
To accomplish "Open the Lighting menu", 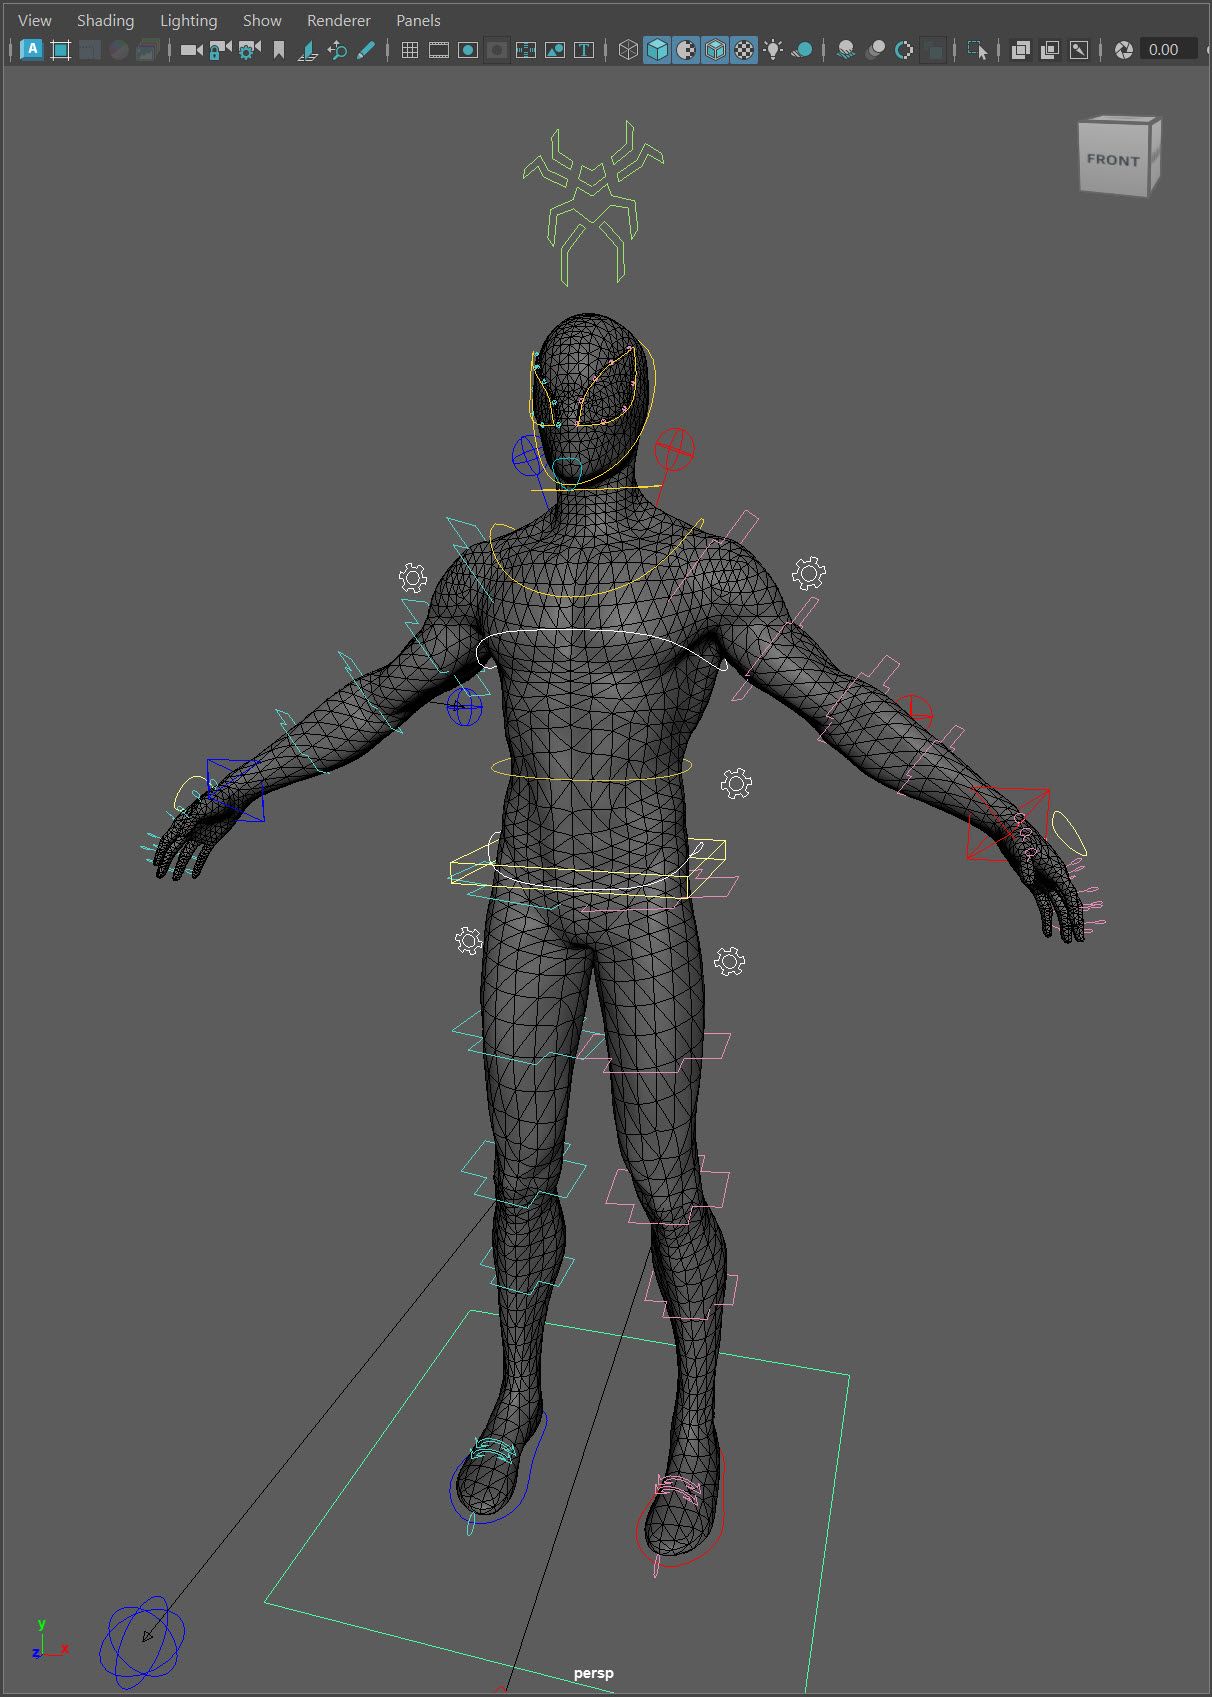I will pyautogui.click(x=188, y=20).
